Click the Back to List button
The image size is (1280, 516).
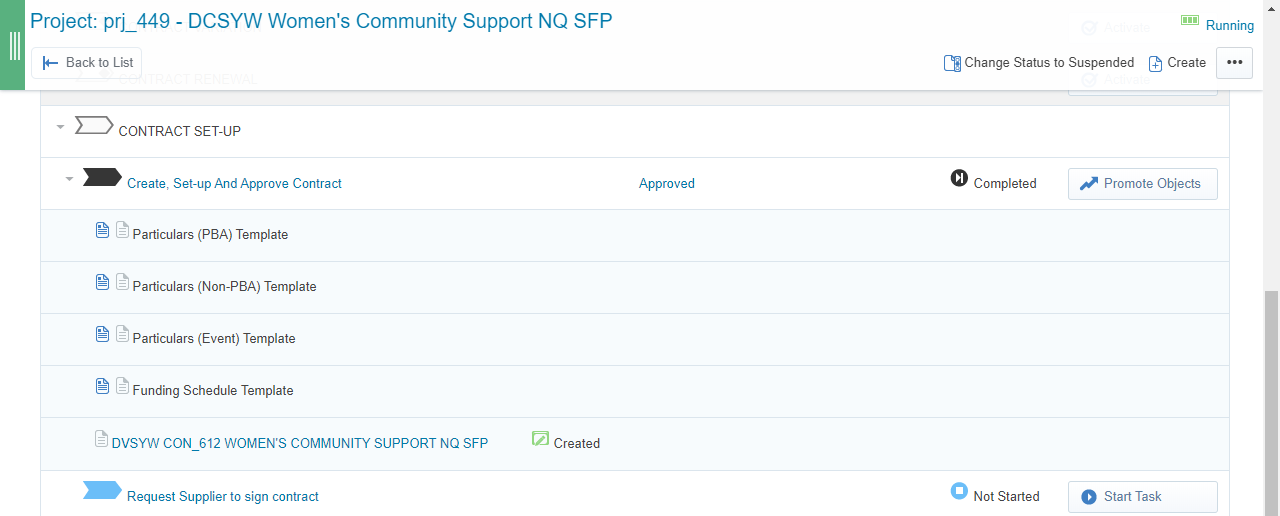click(x=87, y=62)
